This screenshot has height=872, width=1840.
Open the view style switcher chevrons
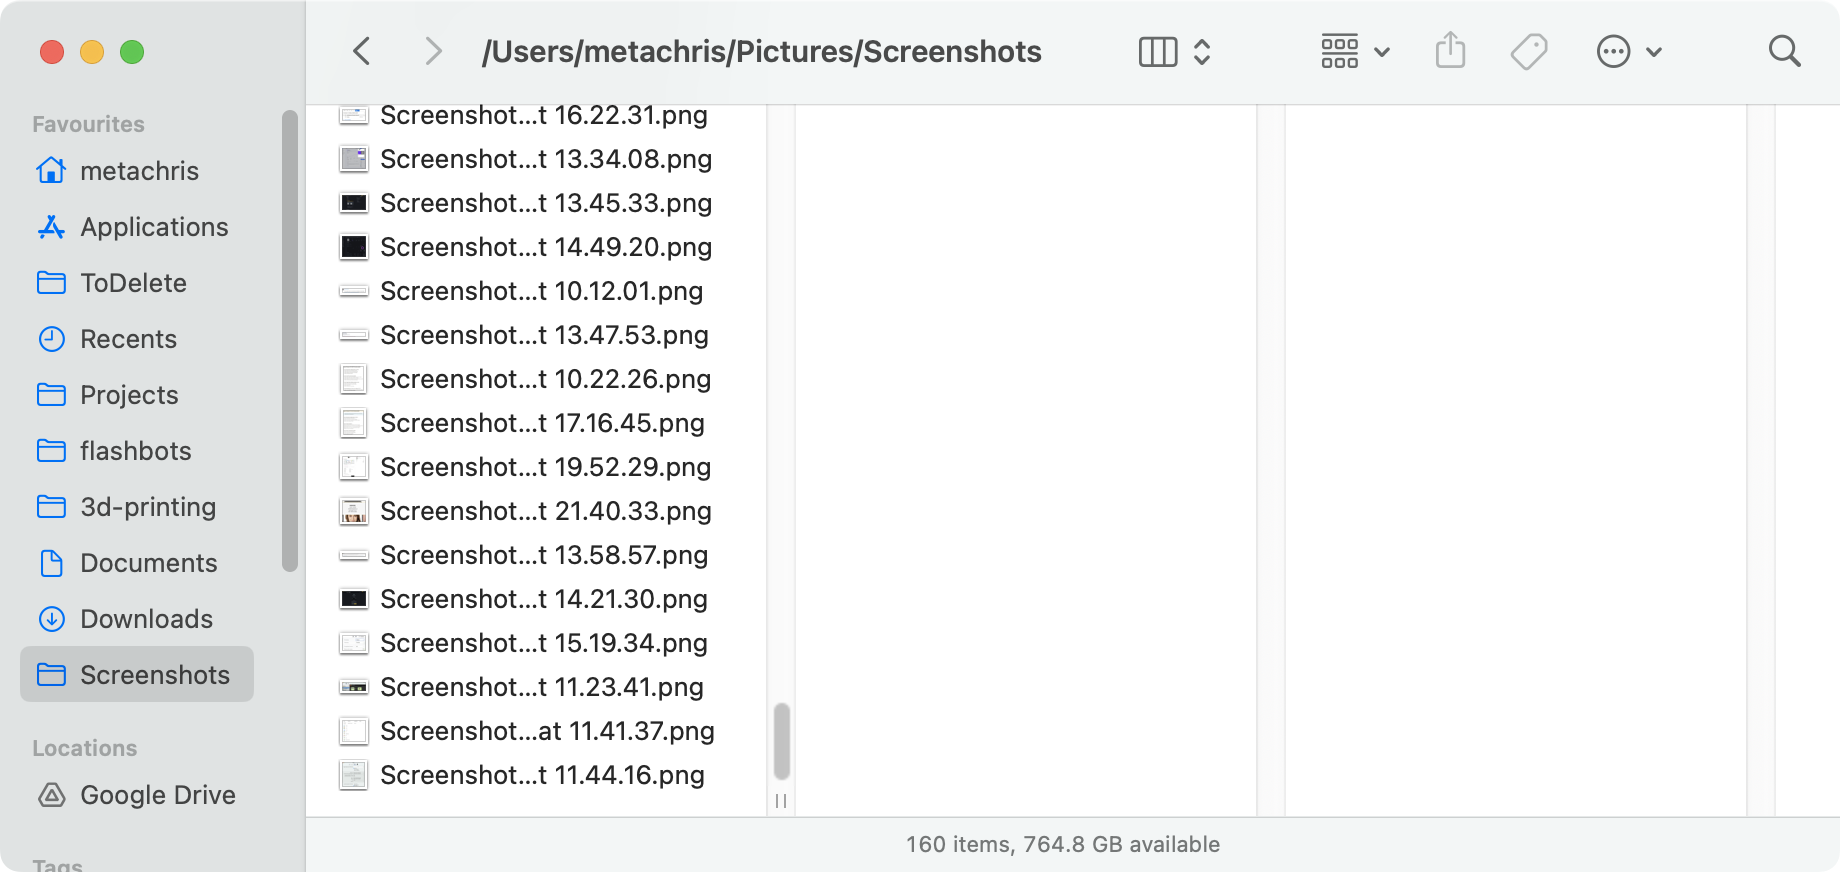coord(1201,51)
